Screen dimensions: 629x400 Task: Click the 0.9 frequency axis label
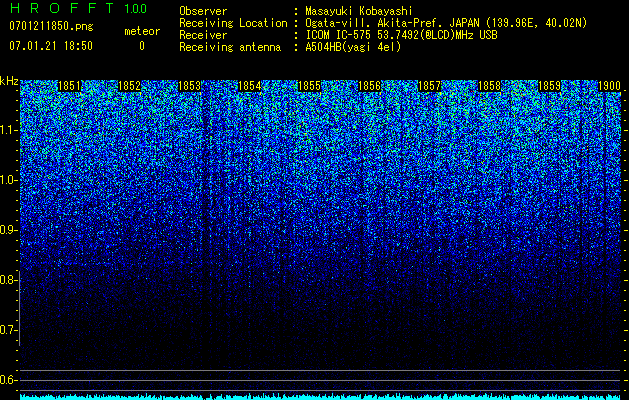click(x=8, y=230)
